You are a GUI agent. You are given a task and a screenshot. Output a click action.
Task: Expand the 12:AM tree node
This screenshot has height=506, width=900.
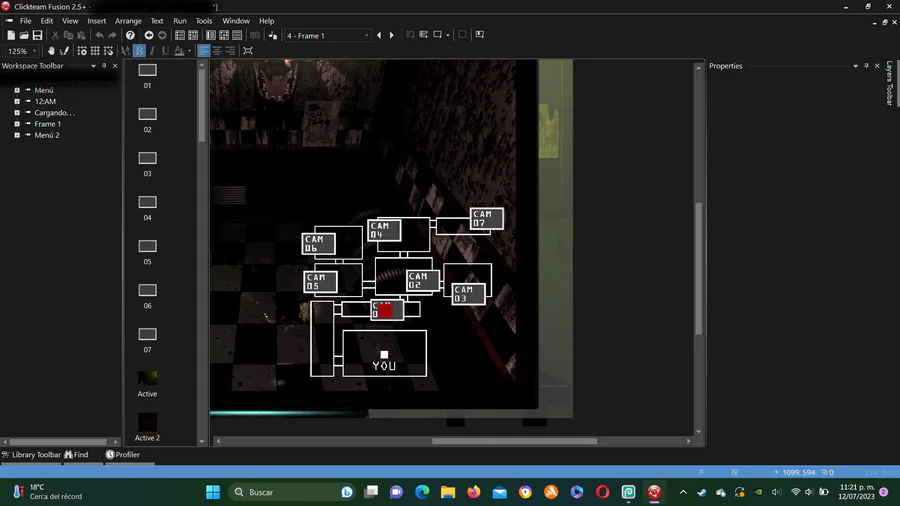[17, 102]
